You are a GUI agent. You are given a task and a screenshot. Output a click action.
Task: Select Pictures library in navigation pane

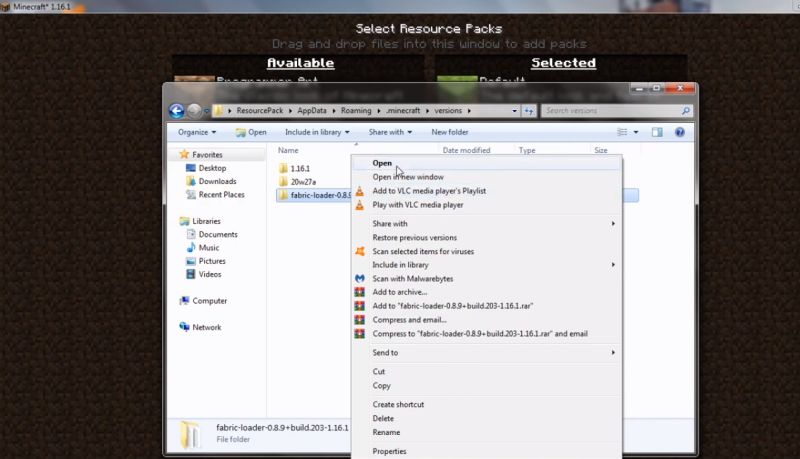(206, 261)
